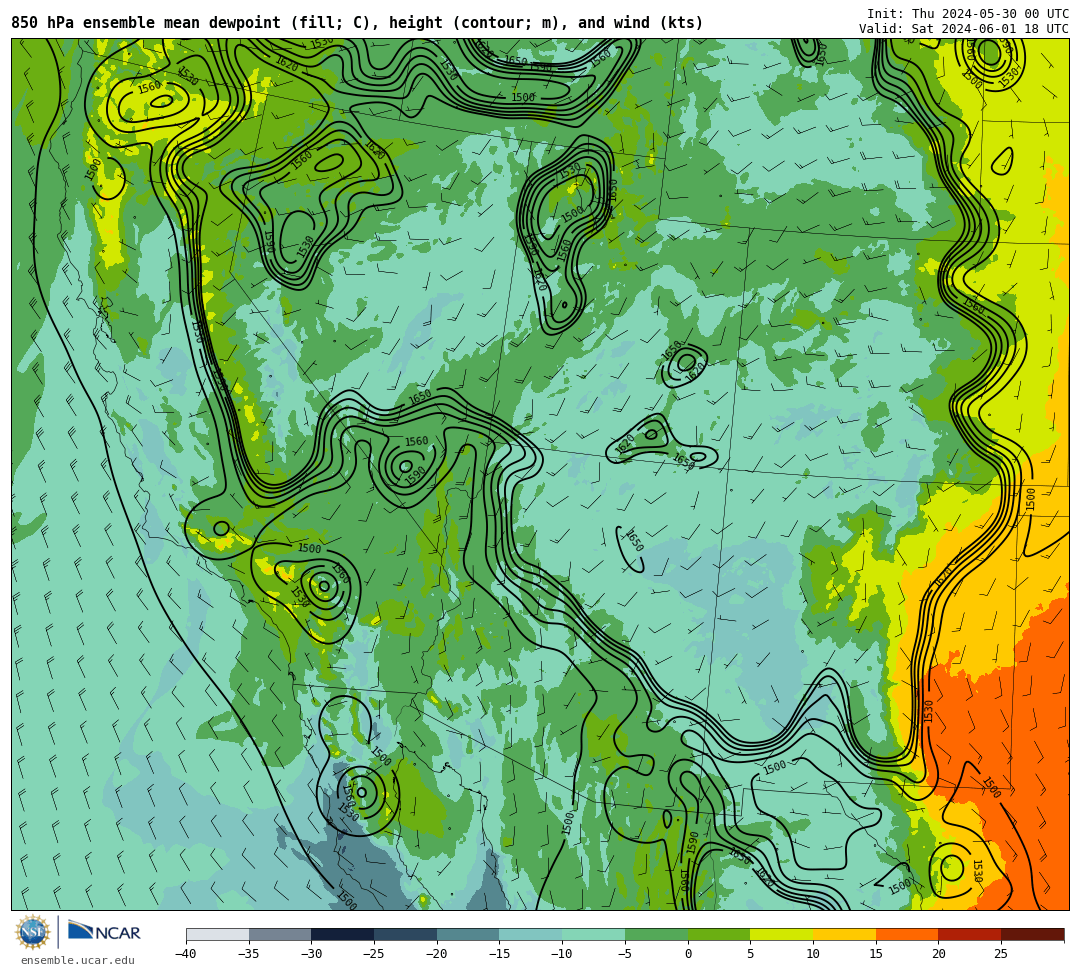This screenshot has width=1080, height=973.
Task: Click the 25 colorbar tick label
Action: click(x=1001, y=954)
